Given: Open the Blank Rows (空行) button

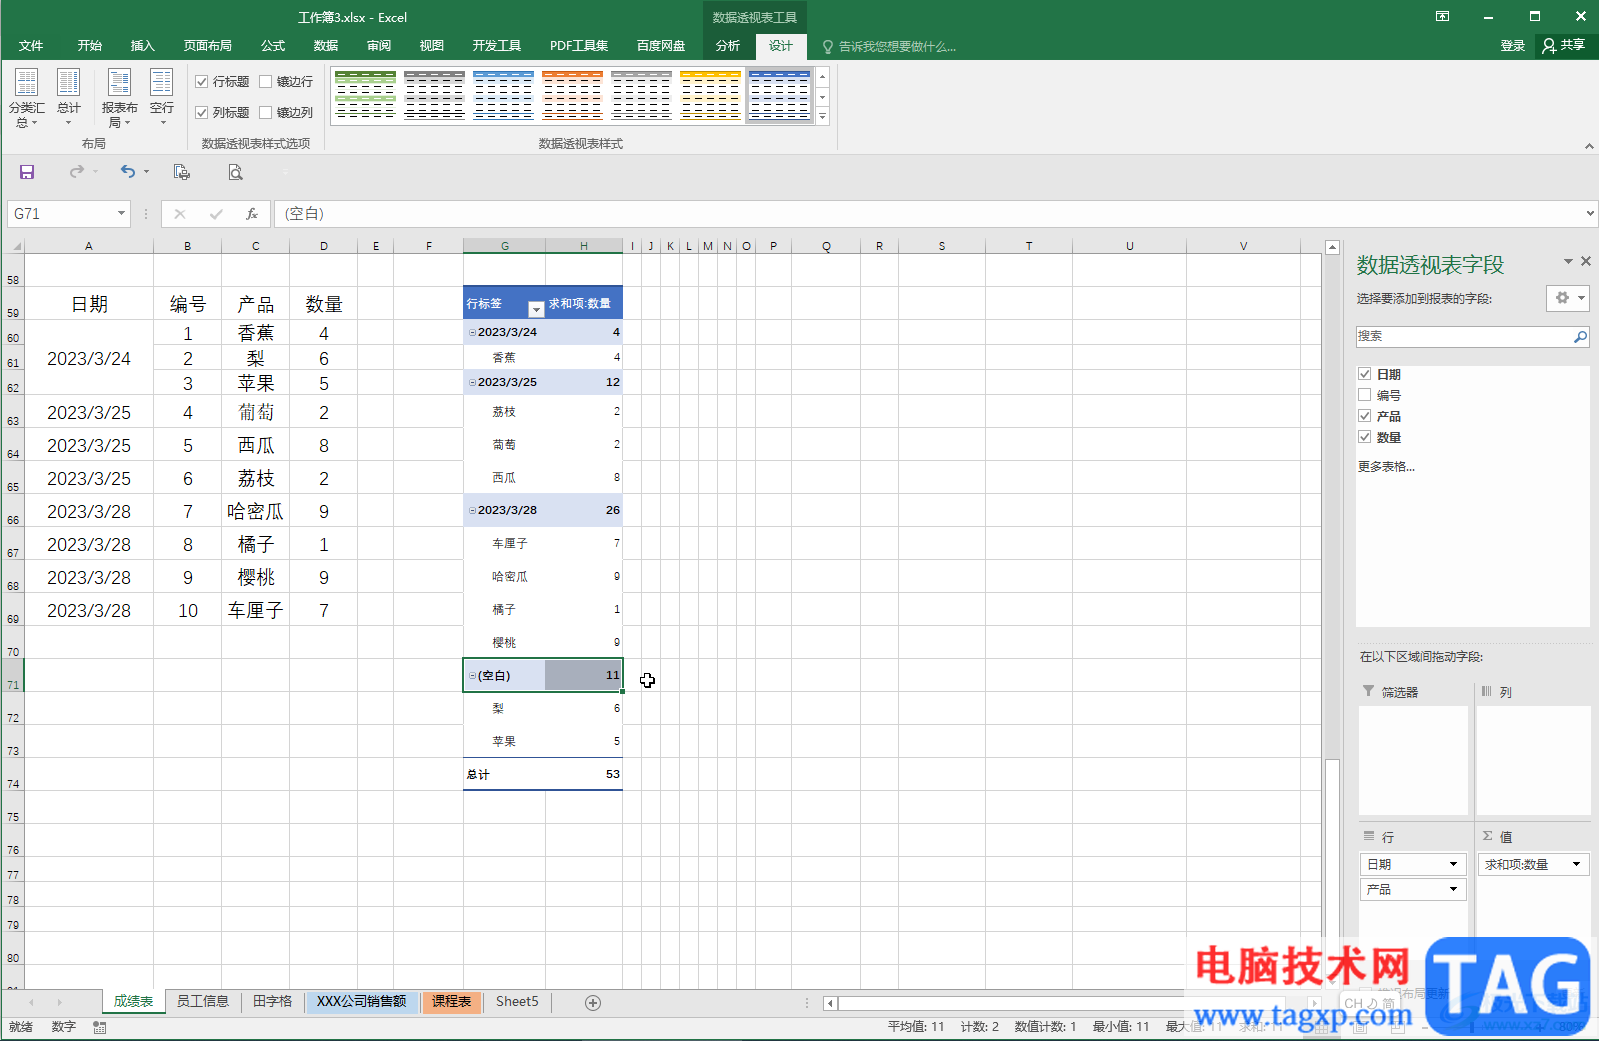Looking at the screenshot, I should [162, 98].
